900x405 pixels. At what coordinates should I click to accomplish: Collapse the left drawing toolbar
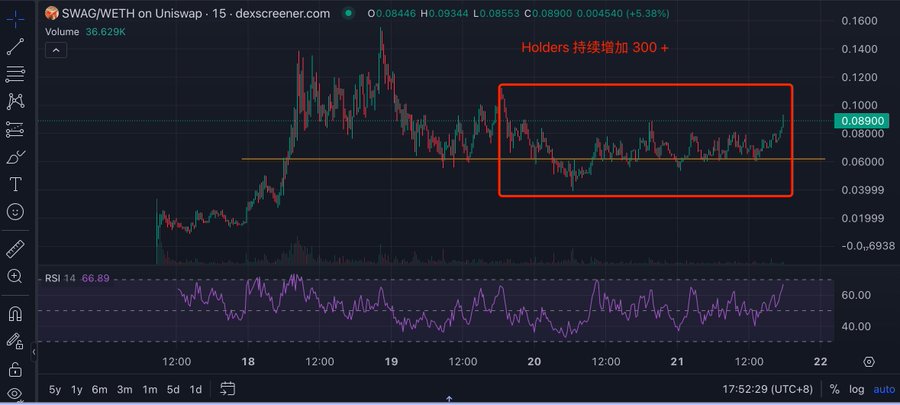click(34, 352)
